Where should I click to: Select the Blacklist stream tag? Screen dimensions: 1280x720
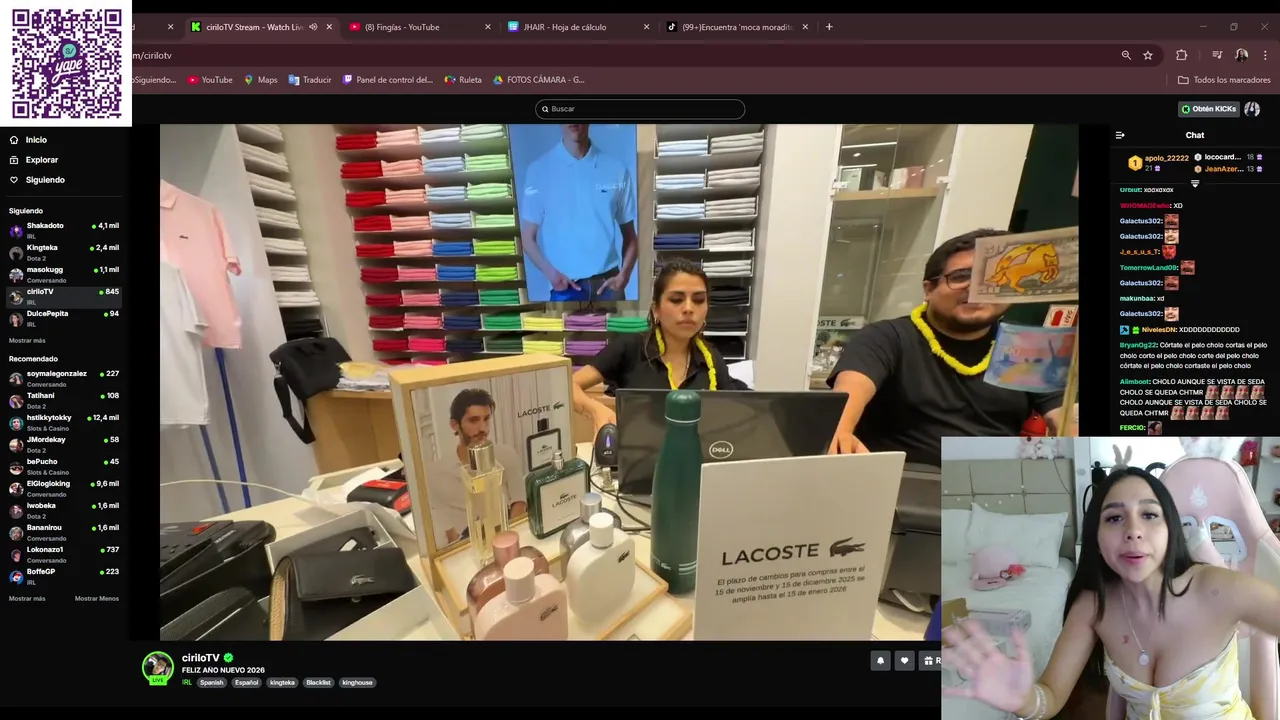[318, 683]
